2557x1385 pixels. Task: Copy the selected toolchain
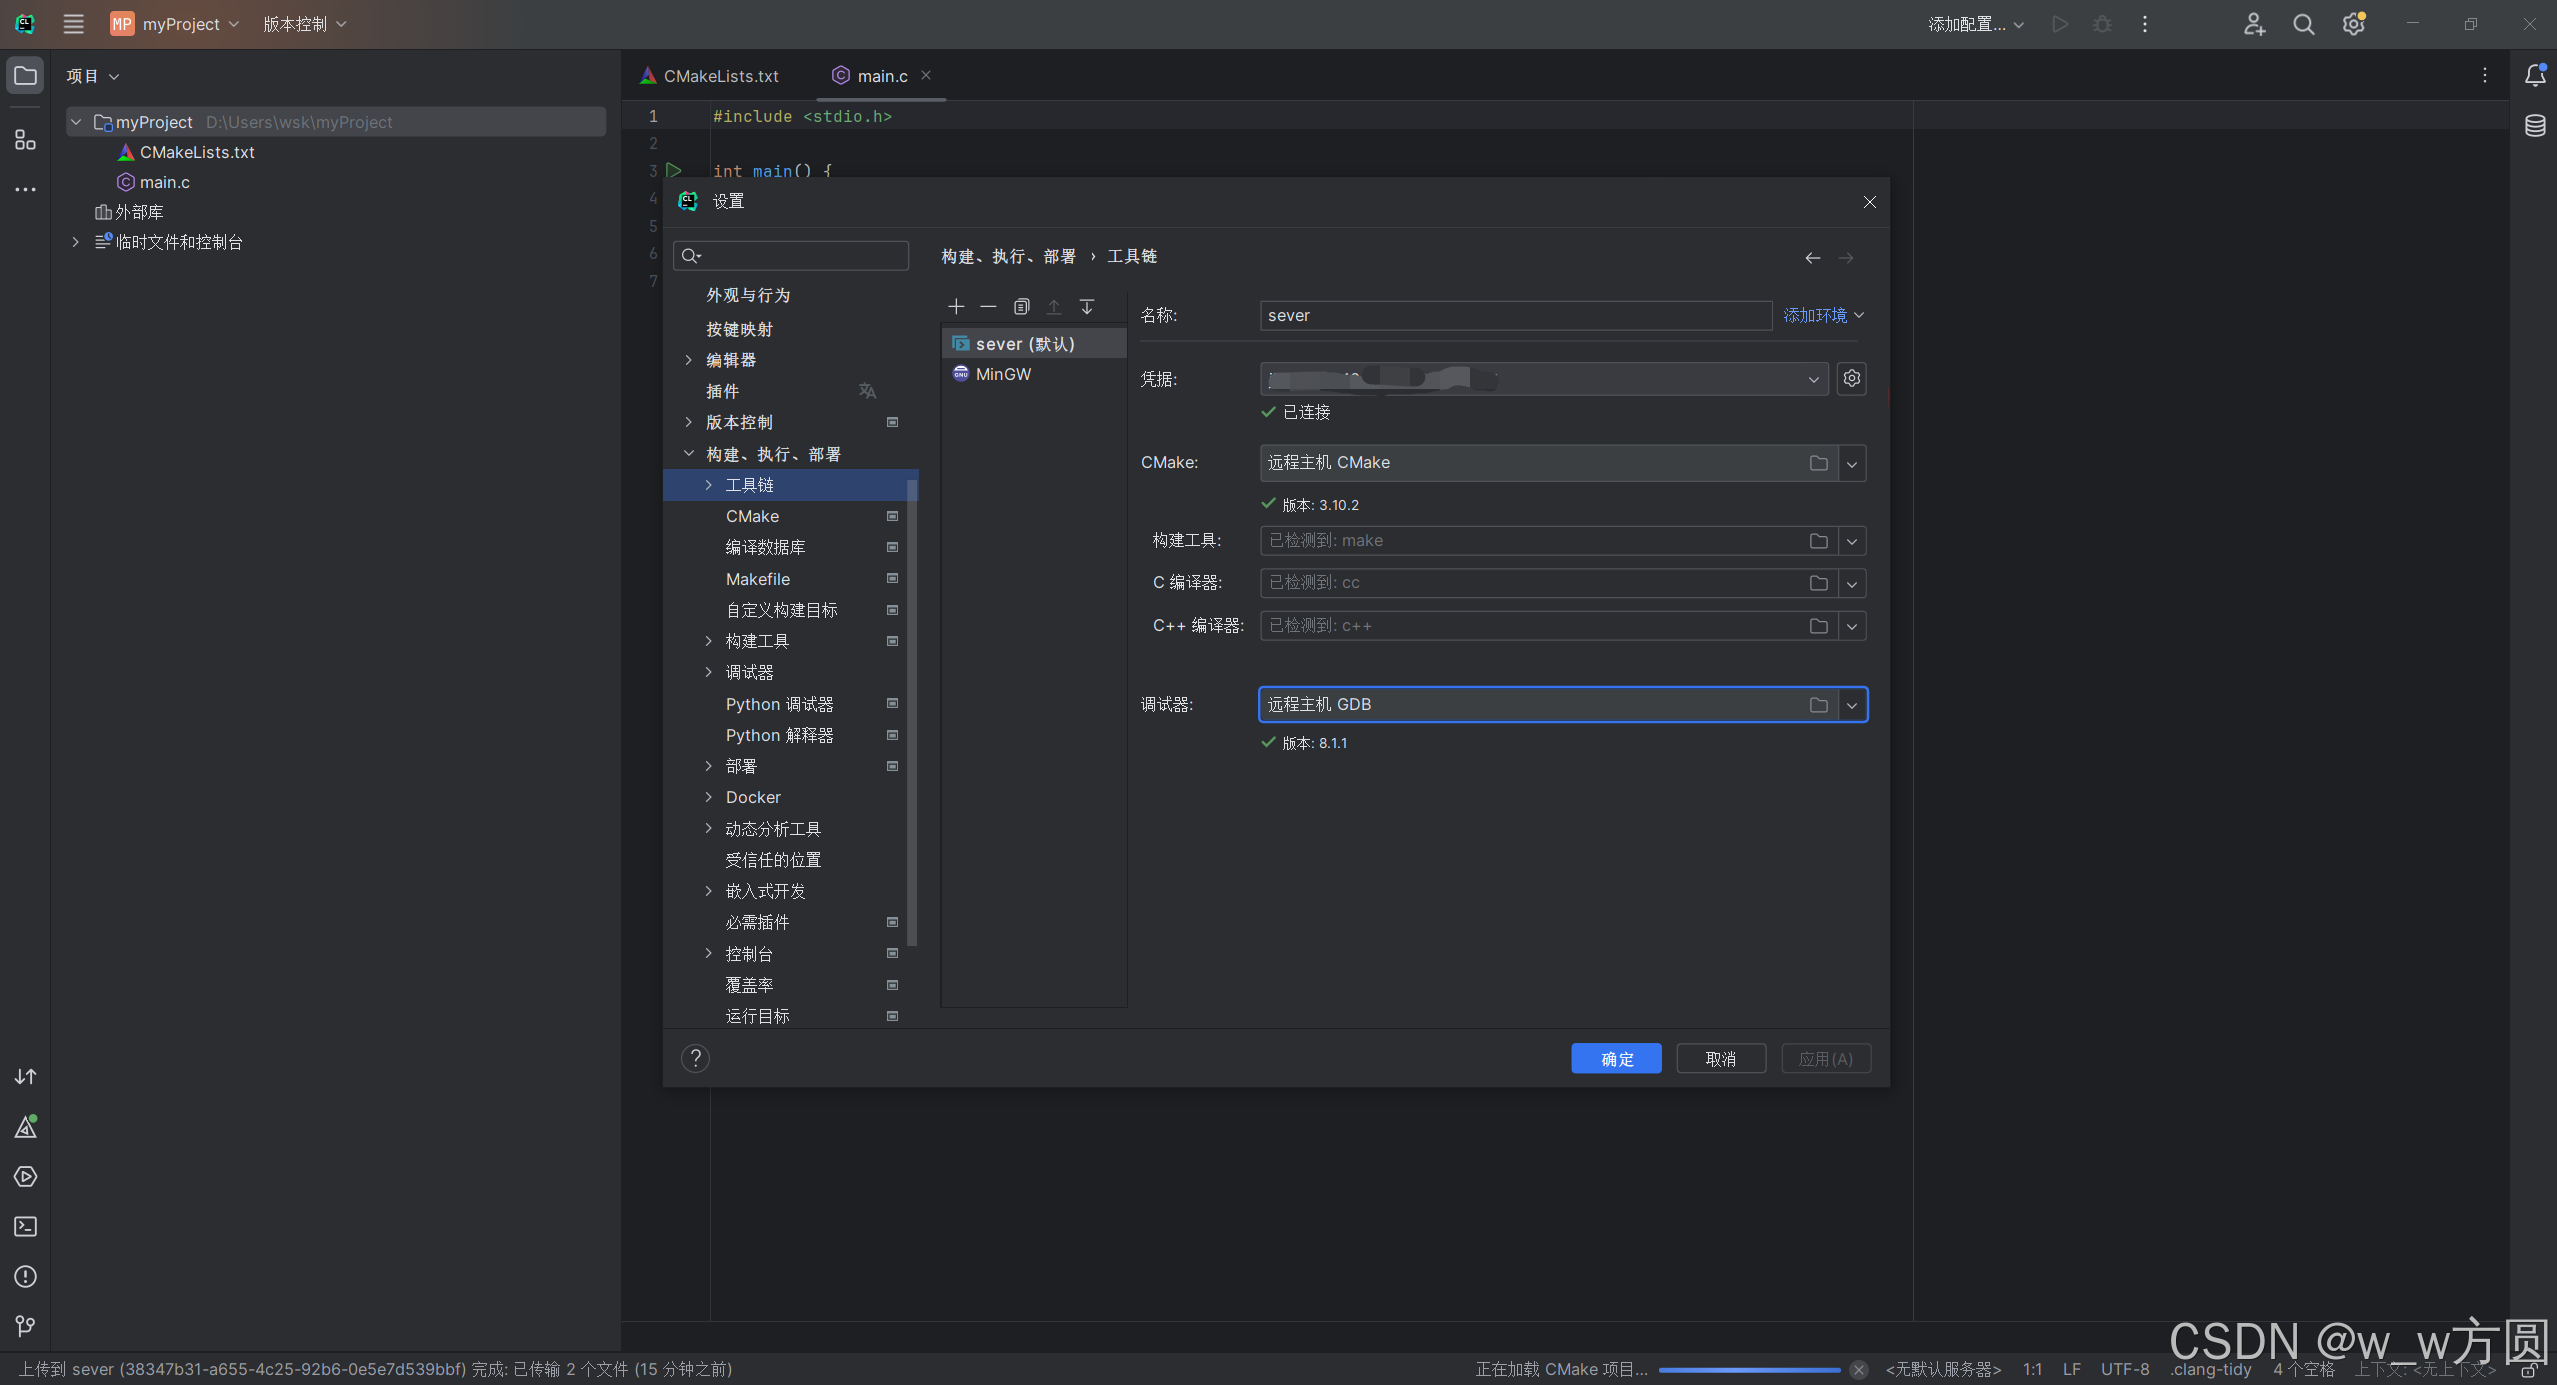point(1021,306)
